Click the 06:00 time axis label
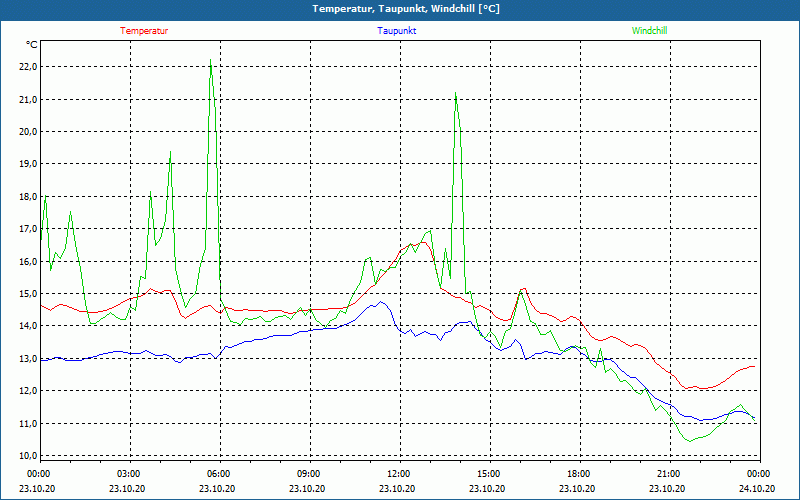 pos(217,474)
